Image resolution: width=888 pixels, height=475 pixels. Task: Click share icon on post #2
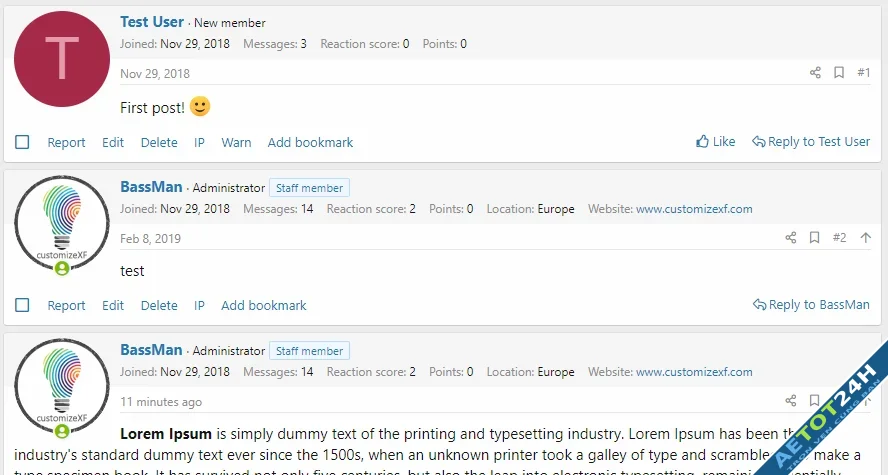click(791, 238)
